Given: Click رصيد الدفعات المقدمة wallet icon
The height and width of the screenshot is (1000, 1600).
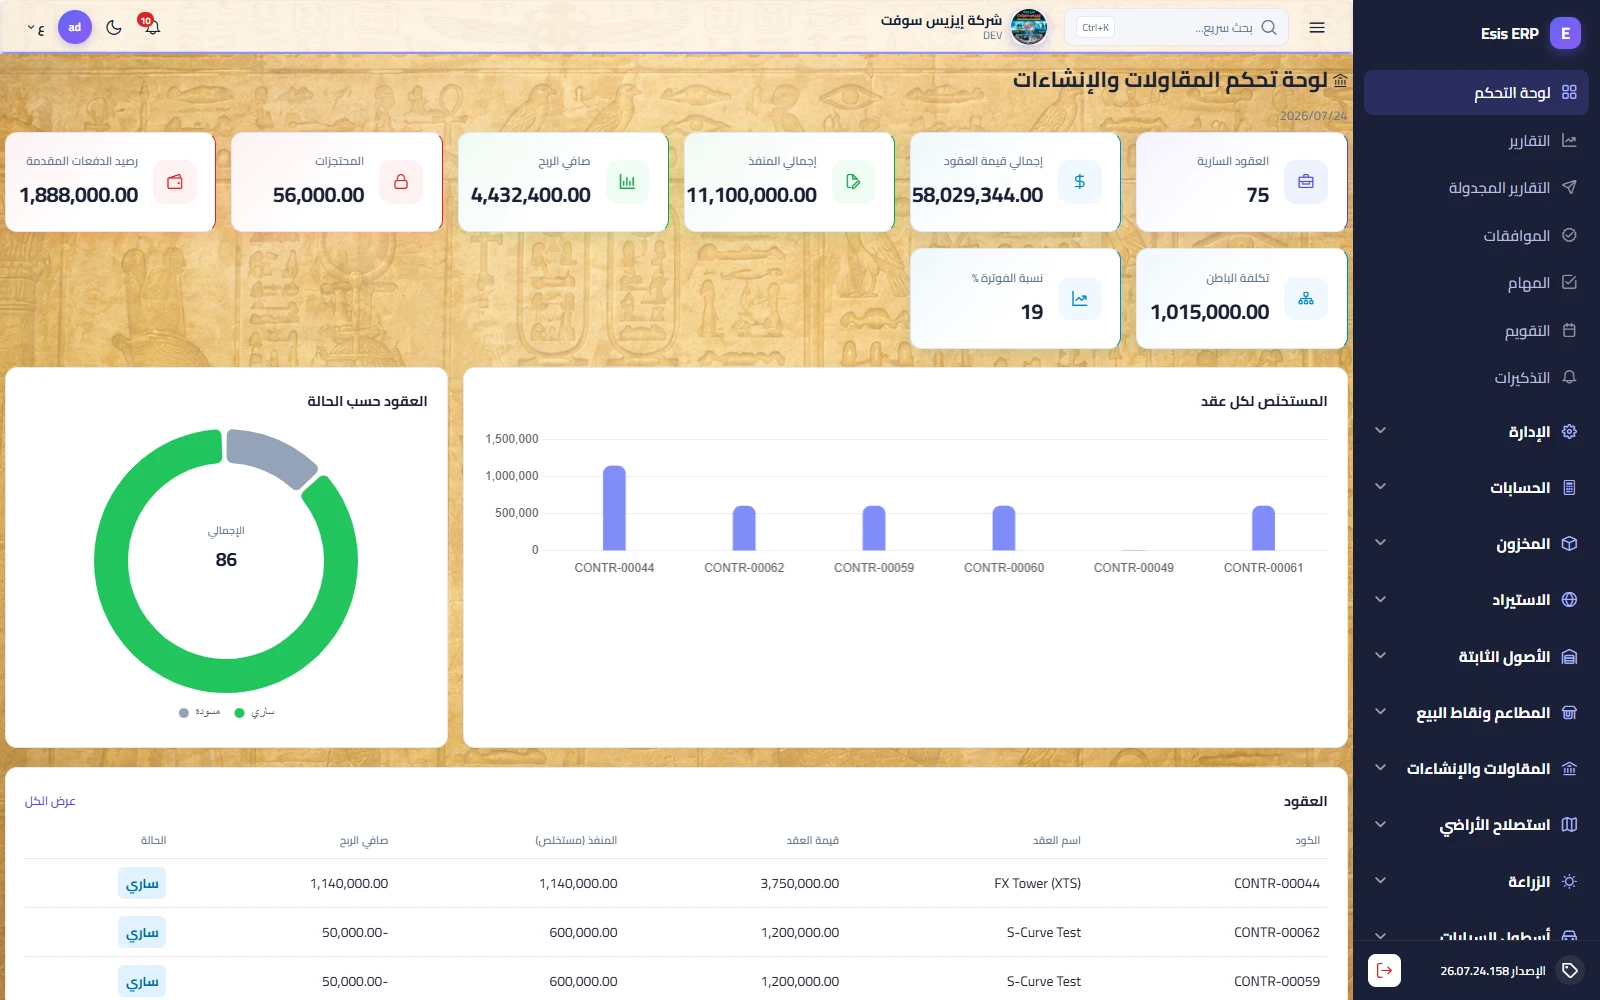Looking at the screenshot, I should click(x=175, y=182).
